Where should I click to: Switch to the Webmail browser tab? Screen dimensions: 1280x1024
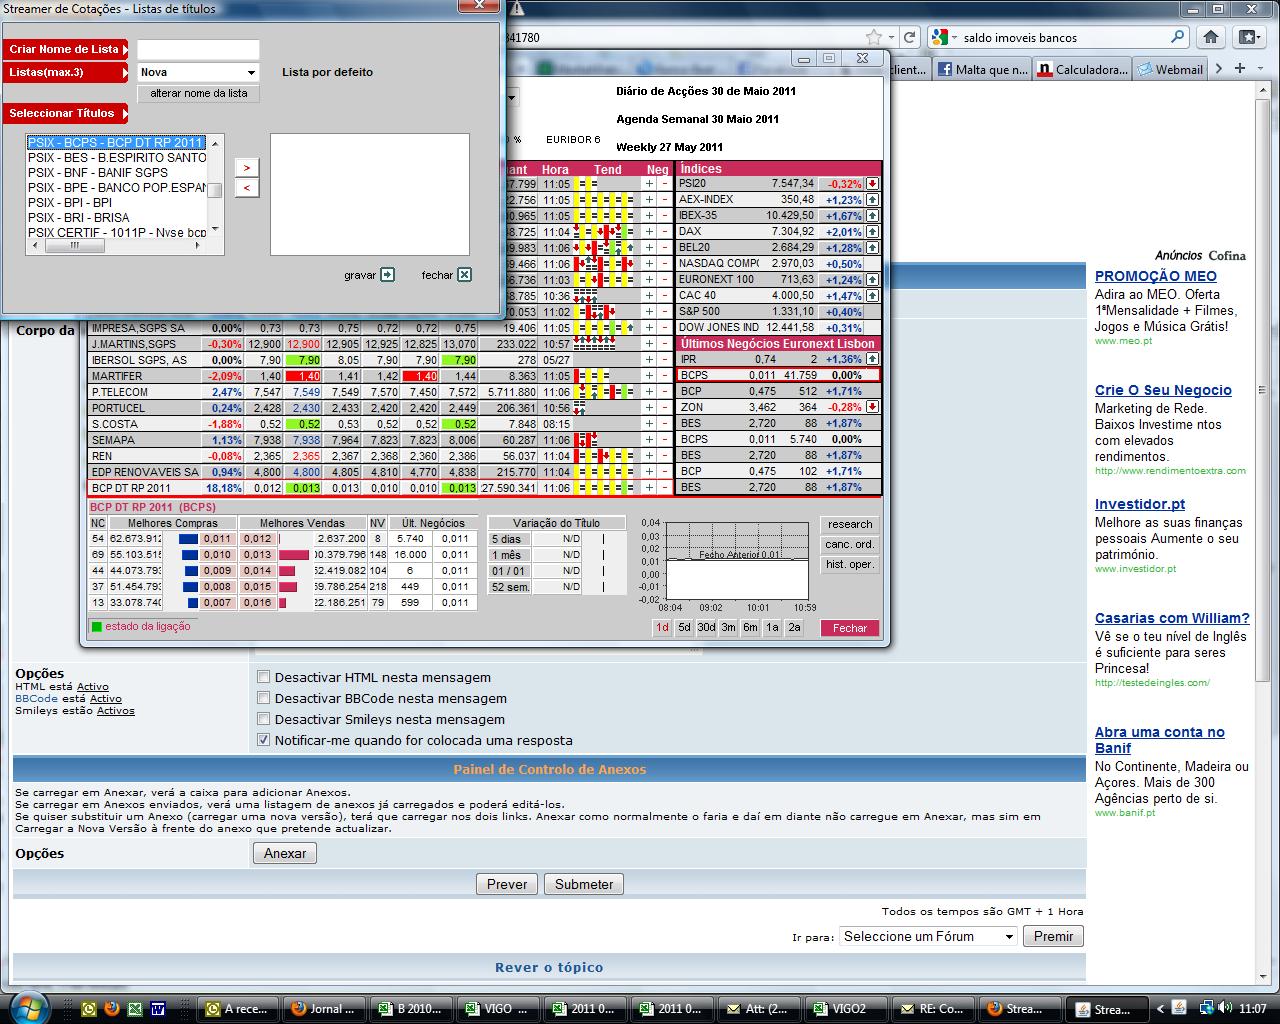coord(1170,69)
